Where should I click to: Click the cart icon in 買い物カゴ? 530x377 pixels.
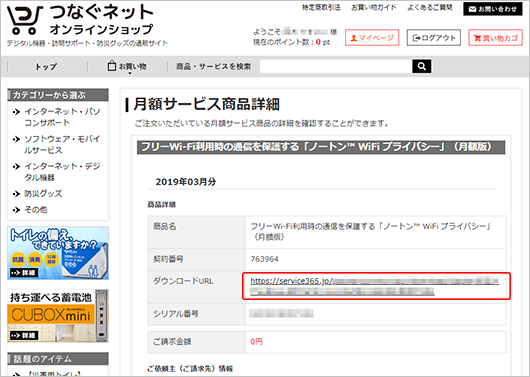point(477,38)
